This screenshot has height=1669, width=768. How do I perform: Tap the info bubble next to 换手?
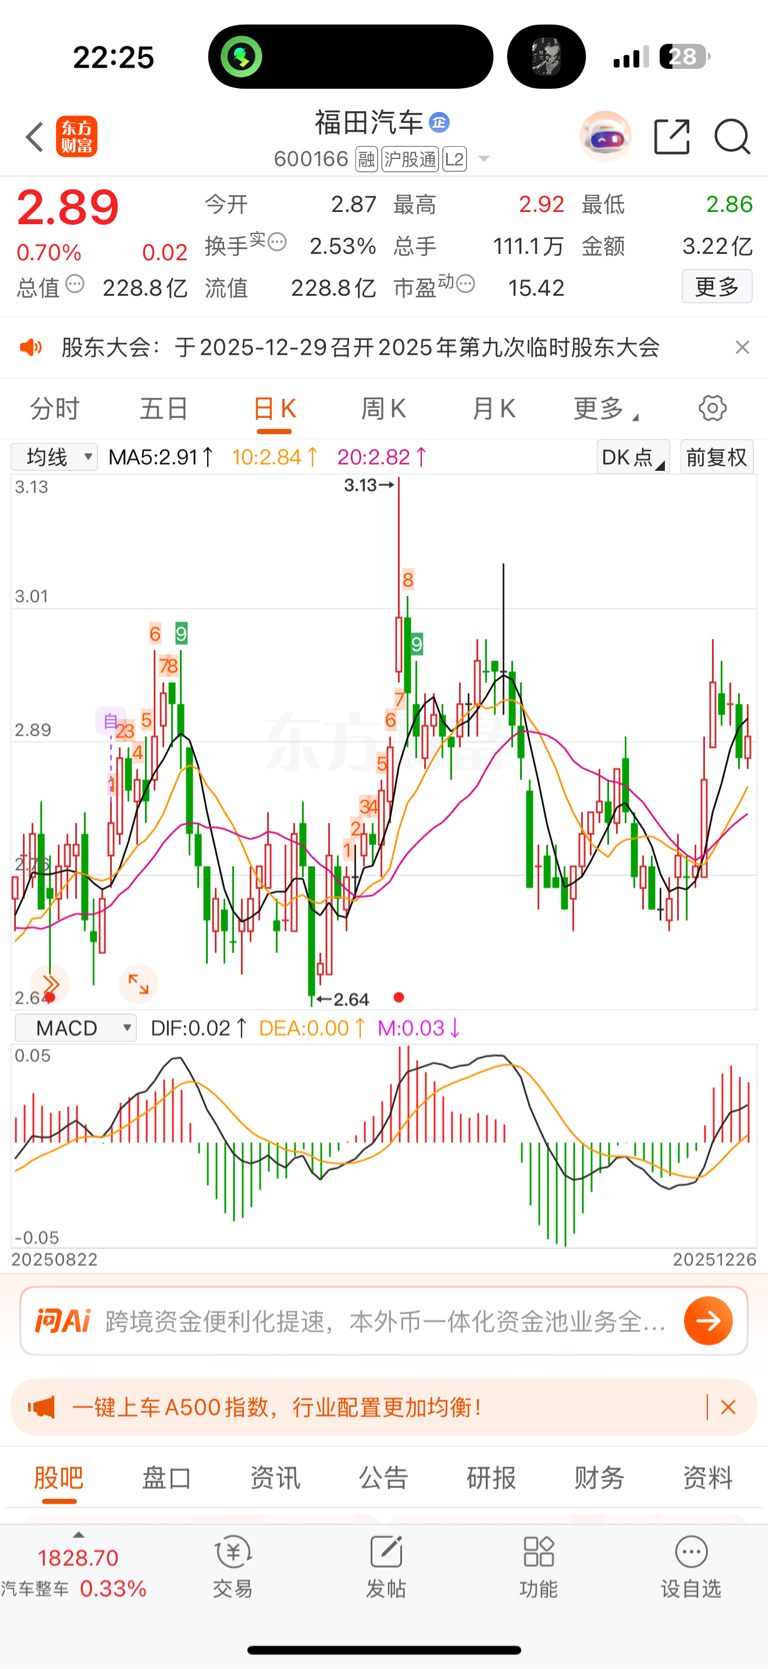277,241
